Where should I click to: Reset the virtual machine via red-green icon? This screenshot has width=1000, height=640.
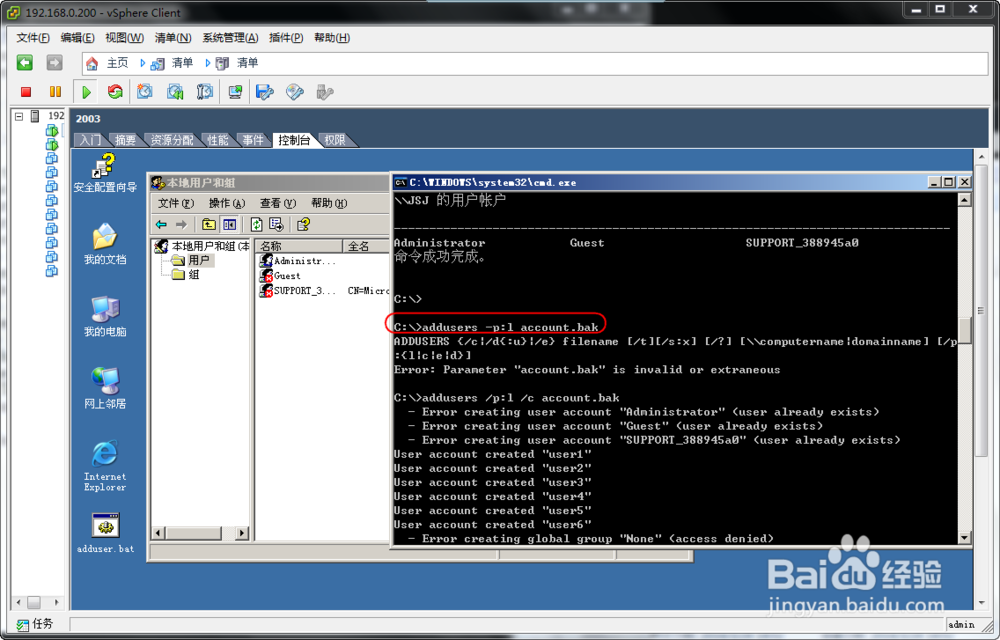click(x=115, y=92)
